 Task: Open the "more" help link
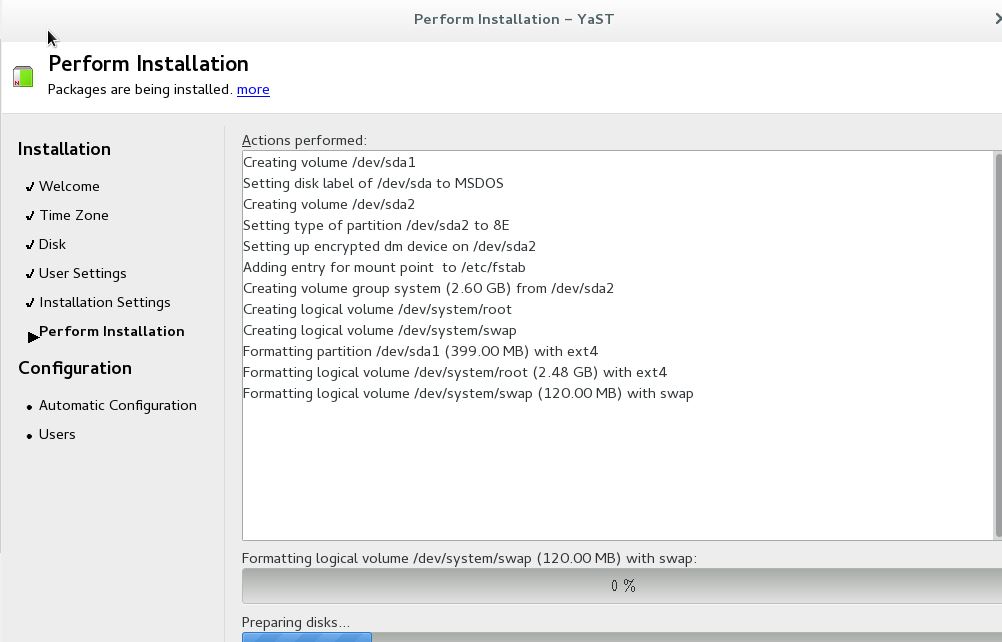(x=253, y=89)
